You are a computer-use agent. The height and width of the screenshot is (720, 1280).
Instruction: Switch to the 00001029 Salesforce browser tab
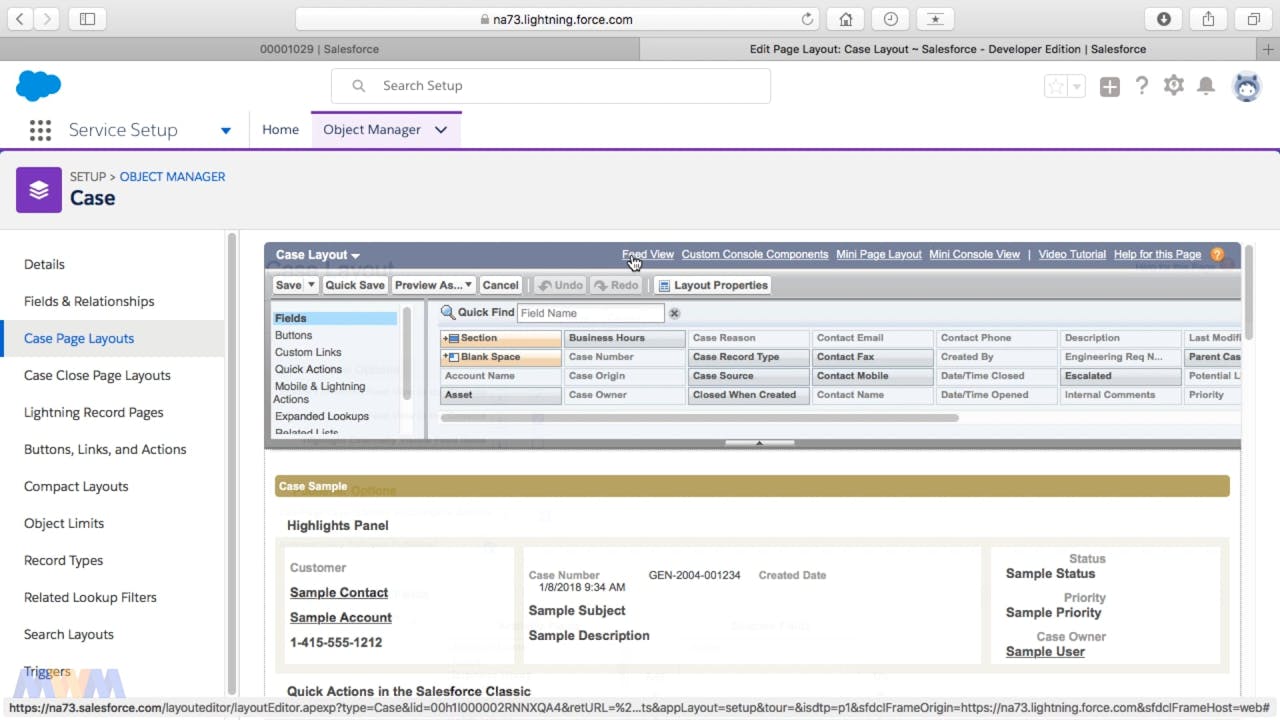[319, 49]
